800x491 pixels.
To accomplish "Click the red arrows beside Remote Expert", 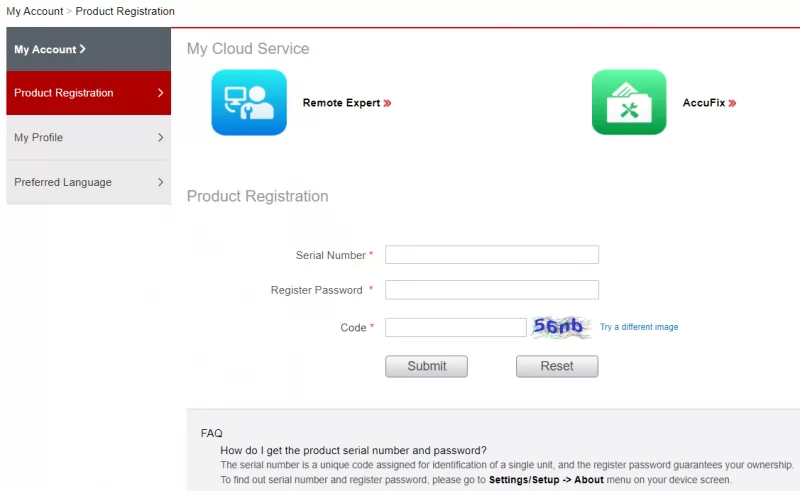I will coord(387,103).
